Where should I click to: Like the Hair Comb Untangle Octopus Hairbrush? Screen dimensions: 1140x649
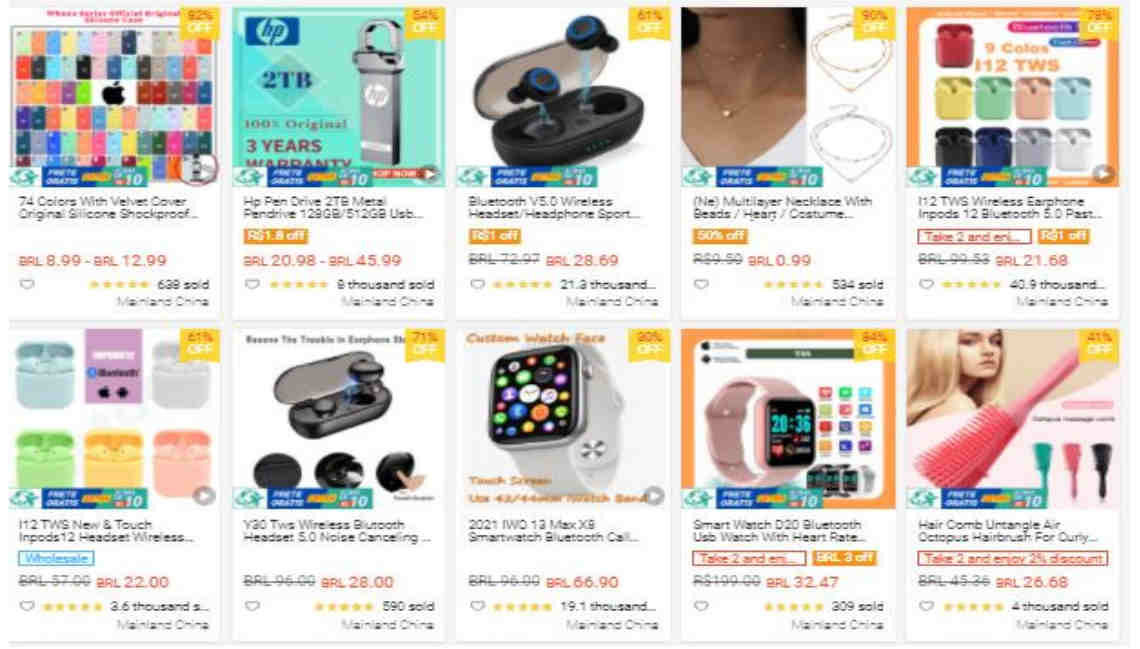[x=926, y=606]
